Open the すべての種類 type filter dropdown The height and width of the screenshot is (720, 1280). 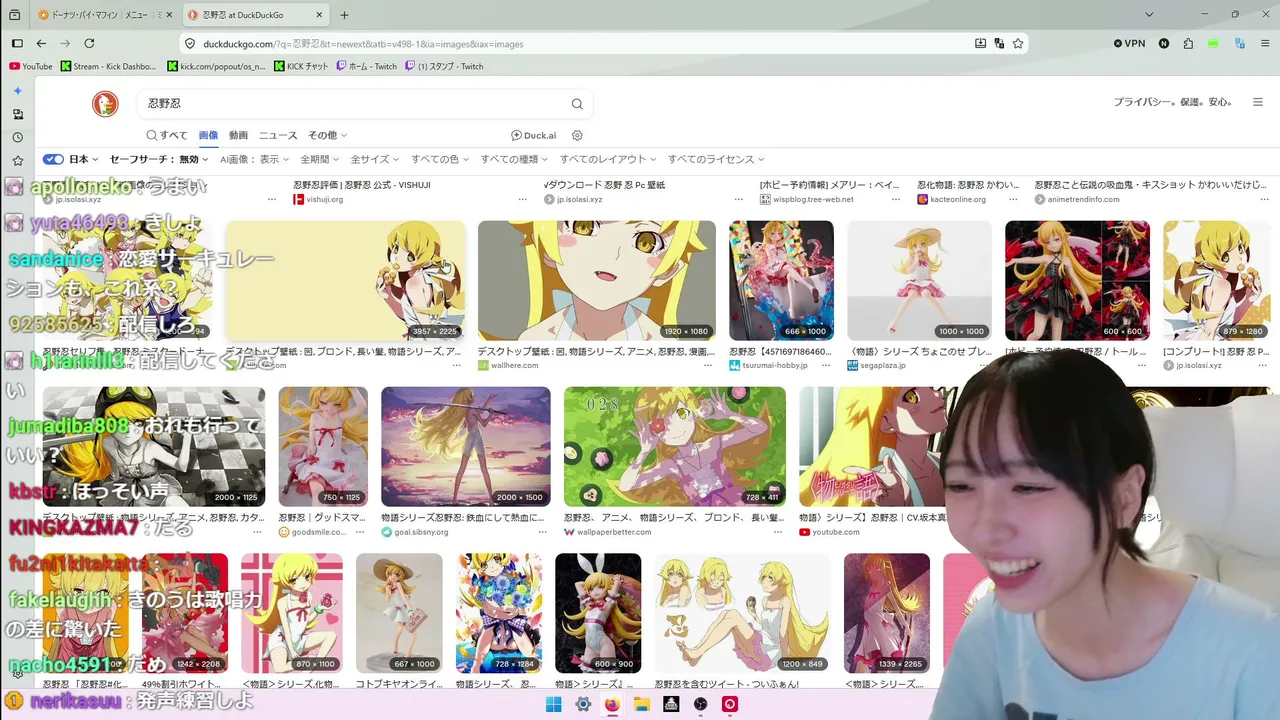[514, 159]
